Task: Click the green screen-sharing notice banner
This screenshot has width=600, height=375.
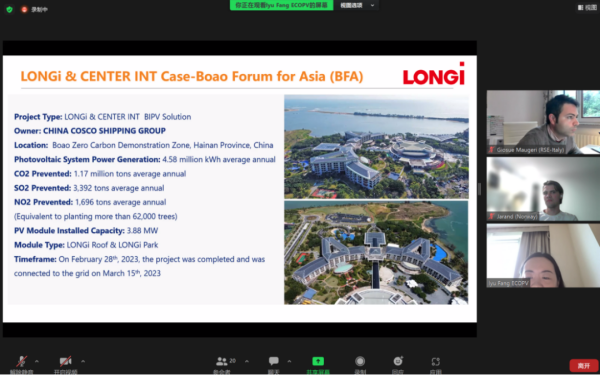Action: 281,5
